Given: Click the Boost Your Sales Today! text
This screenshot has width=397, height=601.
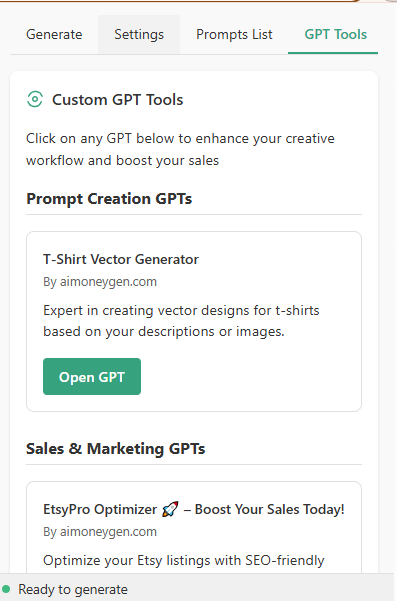Looking at the screenshot, I should (270, 509).
